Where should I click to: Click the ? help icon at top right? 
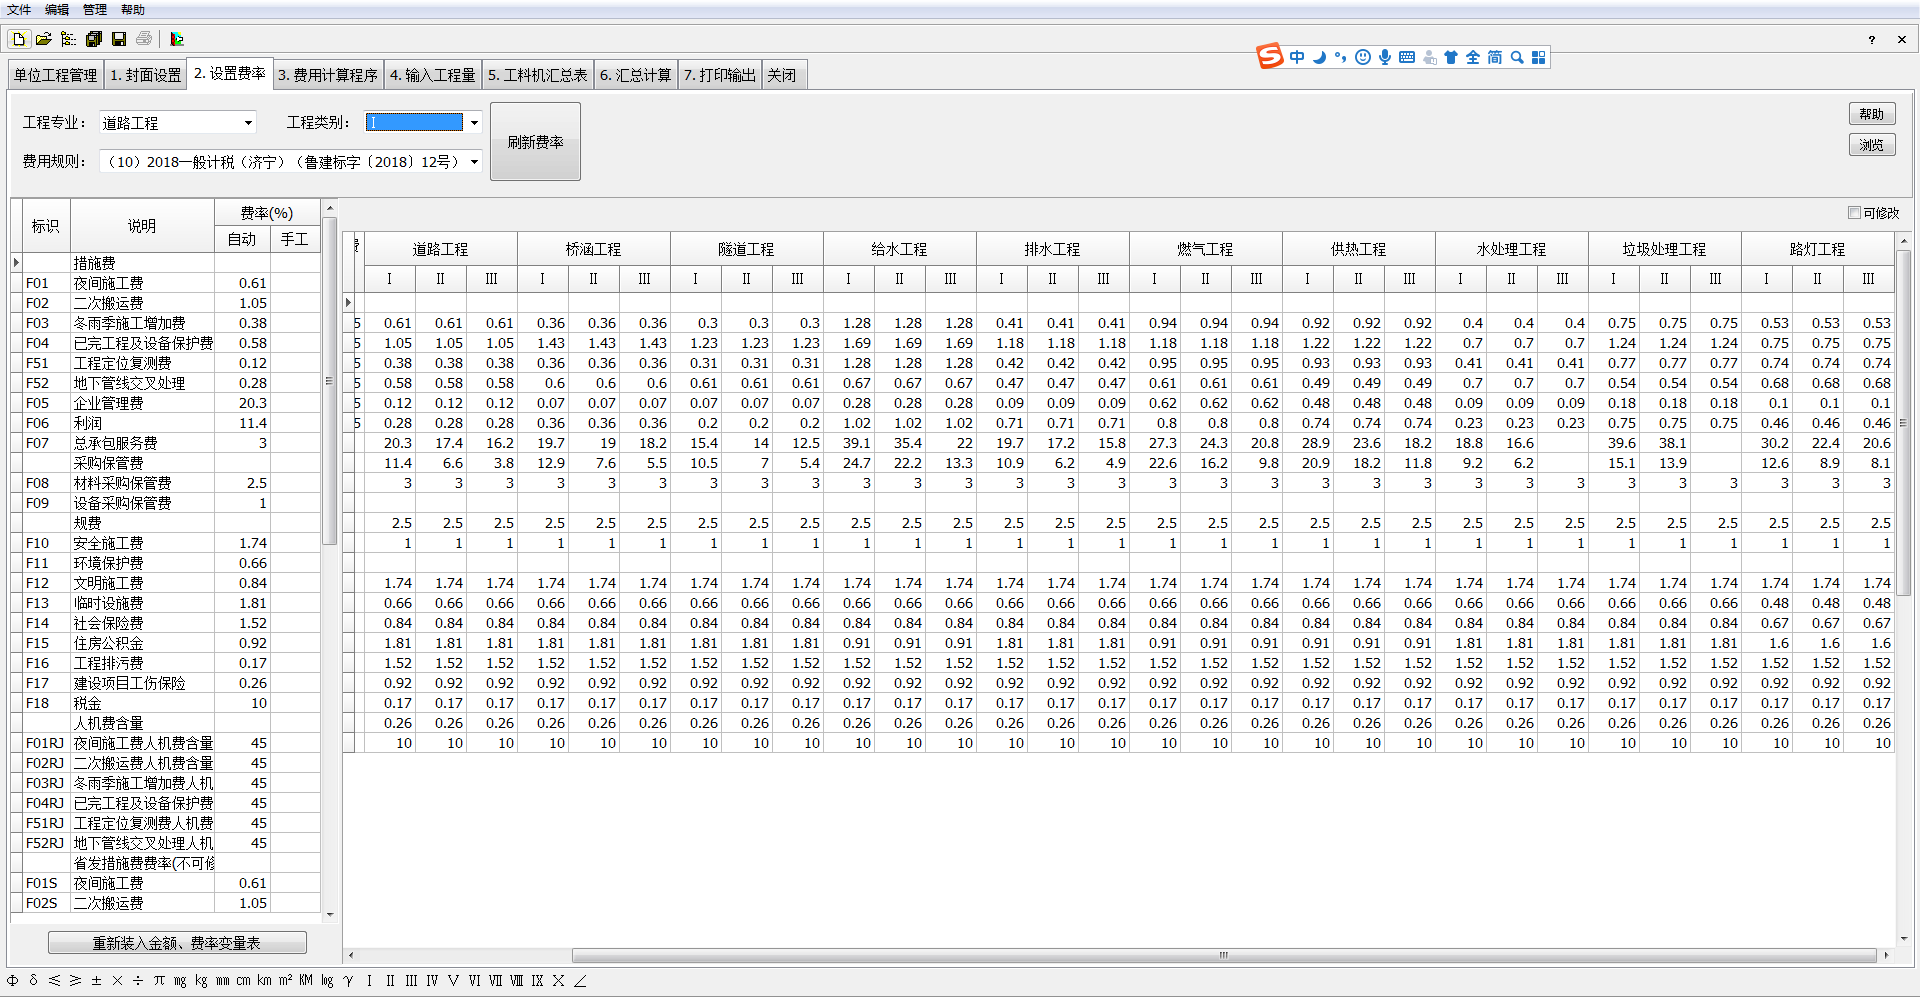click(x=1871, y=40)
